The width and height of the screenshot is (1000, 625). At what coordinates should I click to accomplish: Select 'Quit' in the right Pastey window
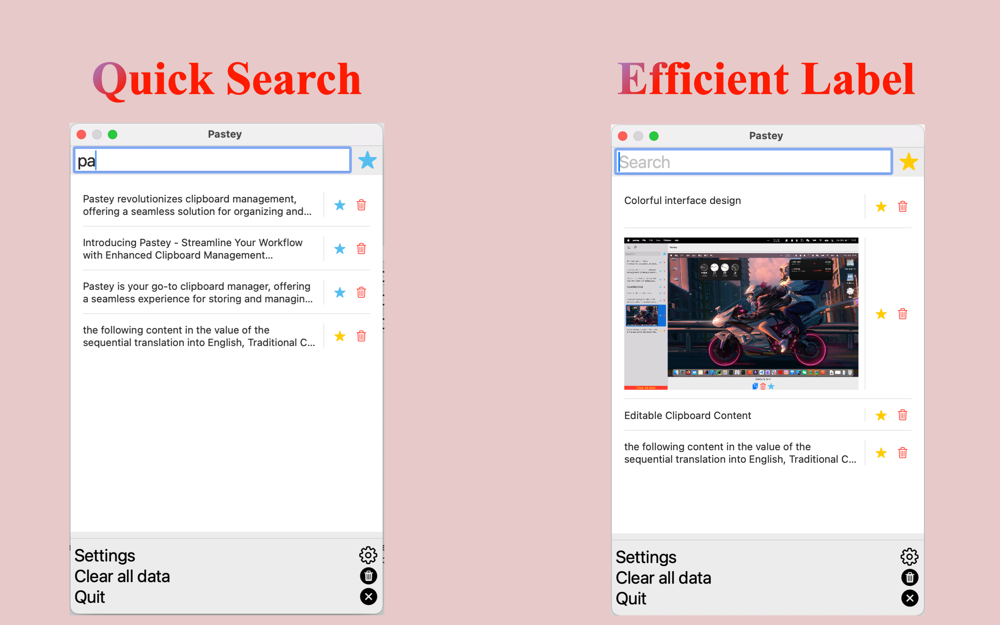pos(631,599)
